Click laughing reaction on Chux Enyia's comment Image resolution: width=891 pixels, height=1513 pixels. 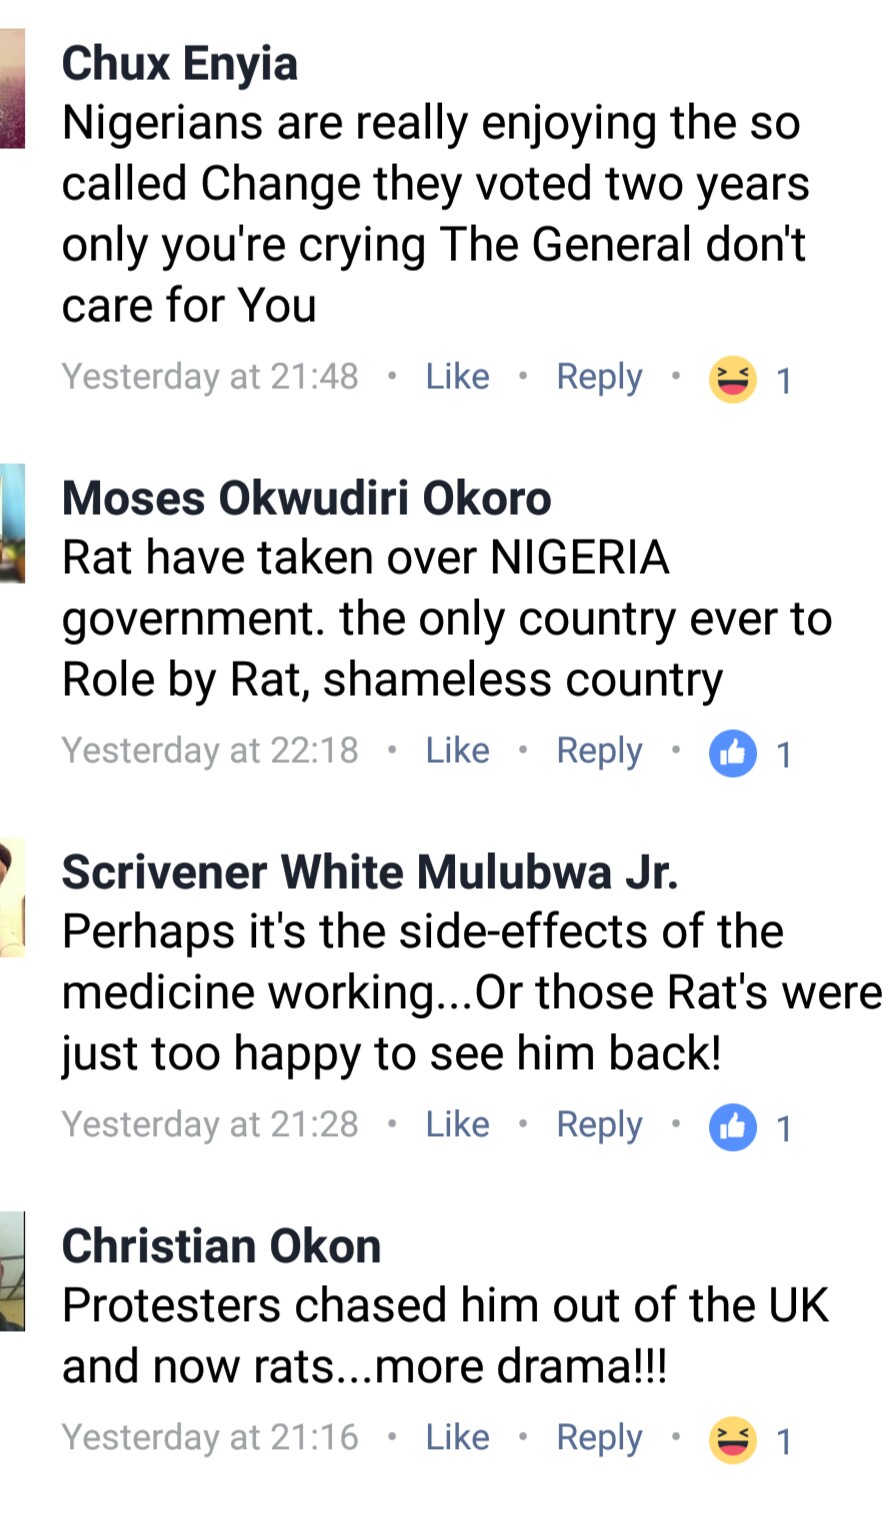[732, 380]
